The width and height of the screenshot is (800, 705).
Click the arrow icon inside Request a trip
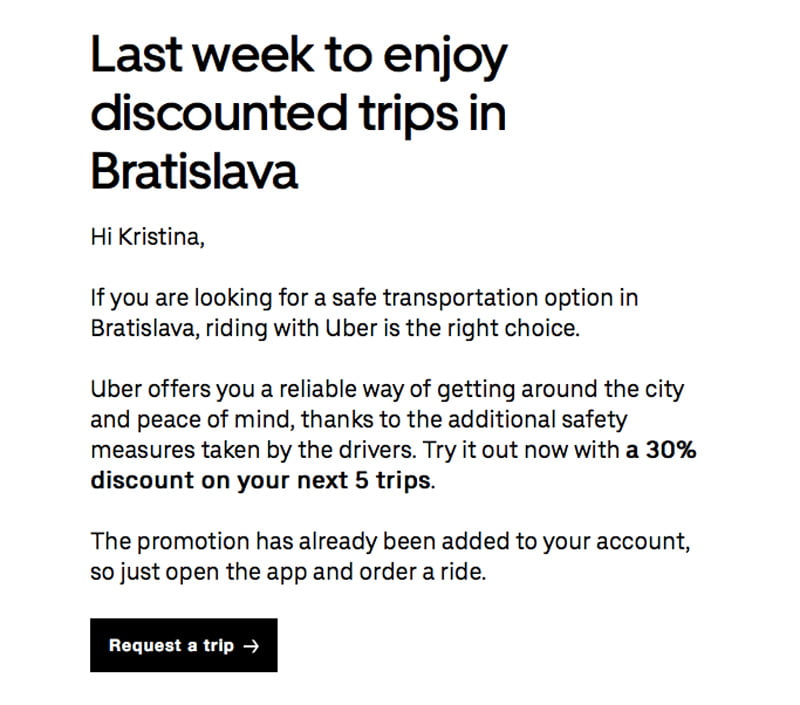coord(251,646)
